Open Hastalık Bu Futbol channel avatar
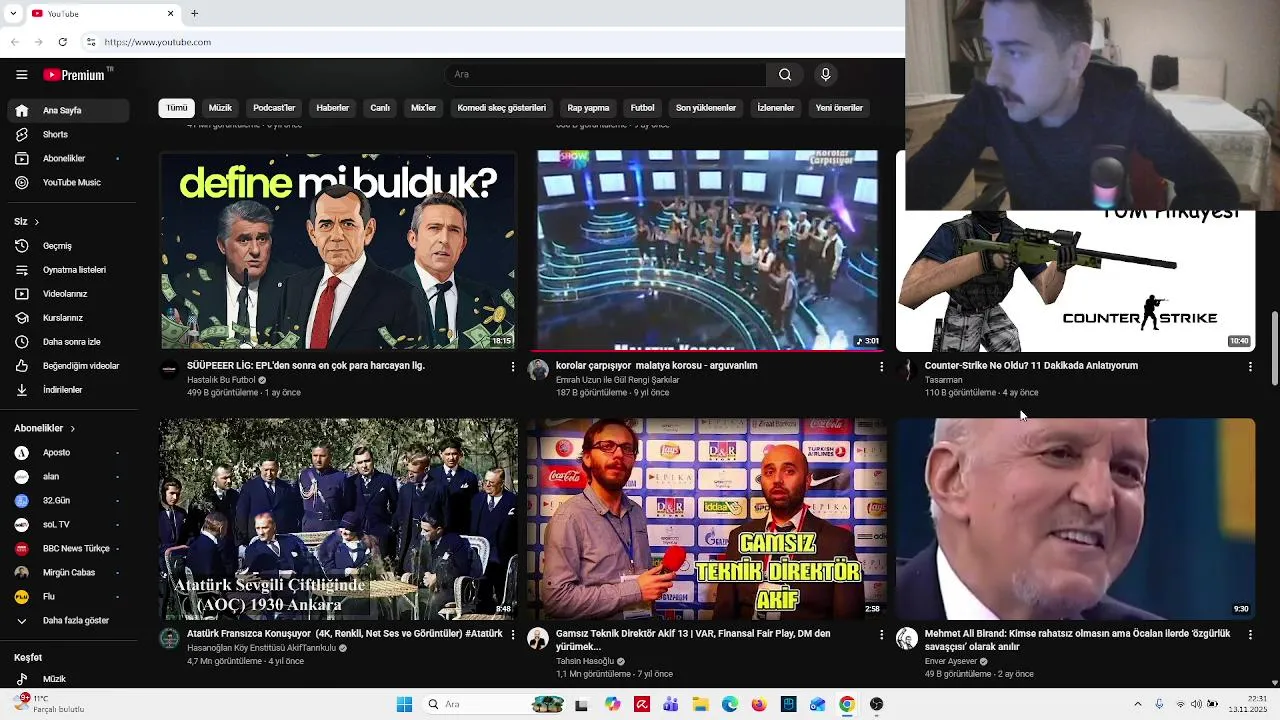 click(169, 370)
